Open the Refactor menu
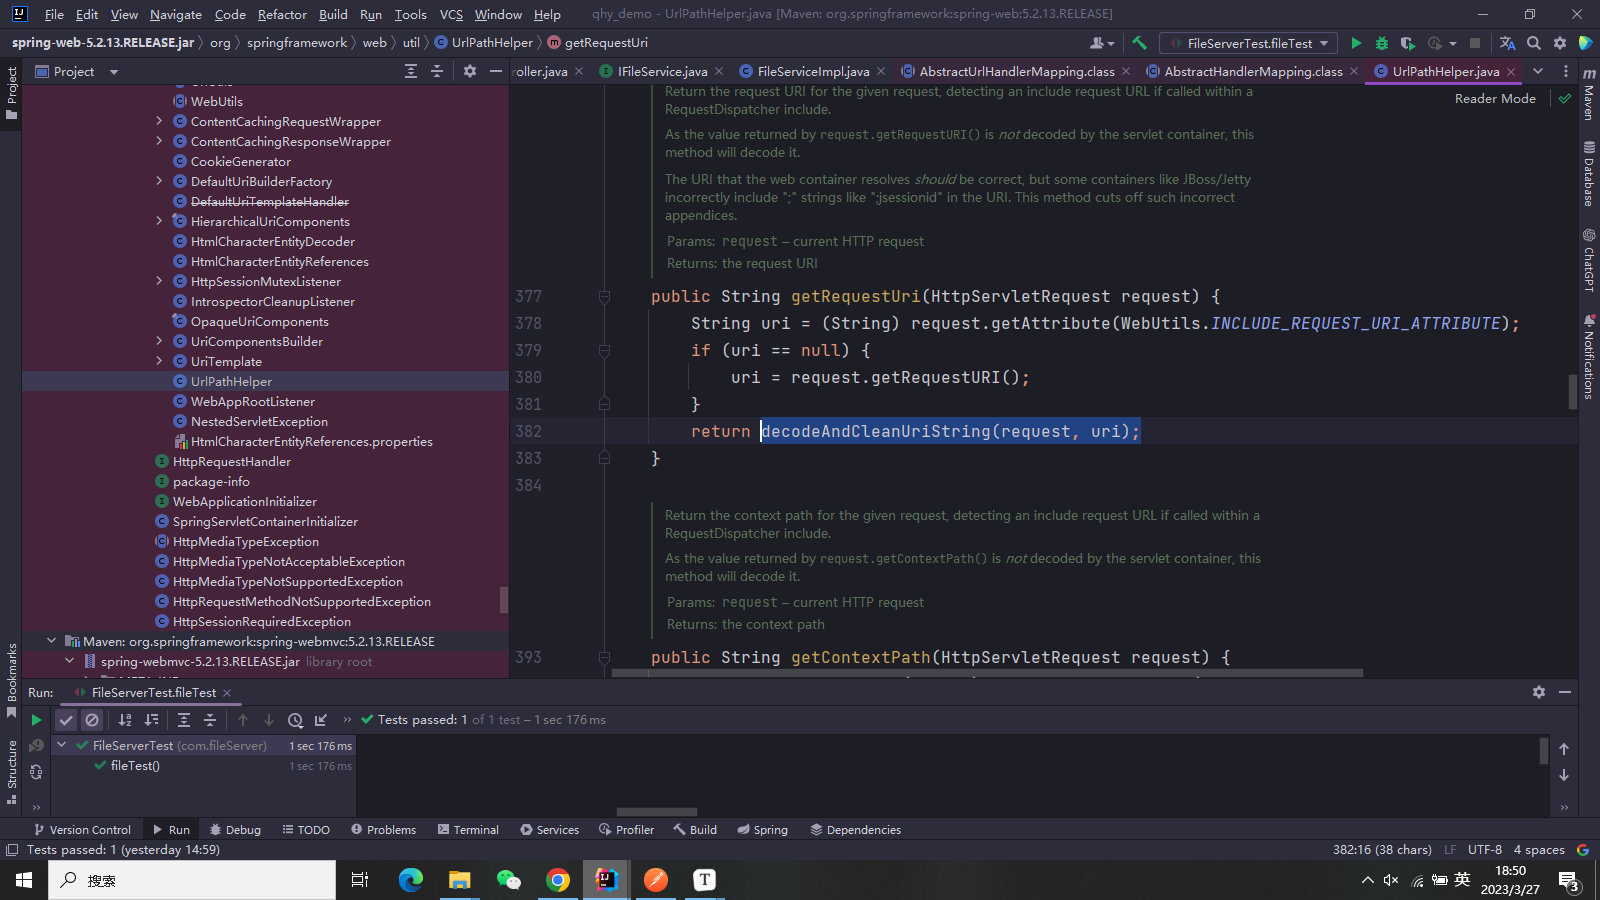 [282, 14]
